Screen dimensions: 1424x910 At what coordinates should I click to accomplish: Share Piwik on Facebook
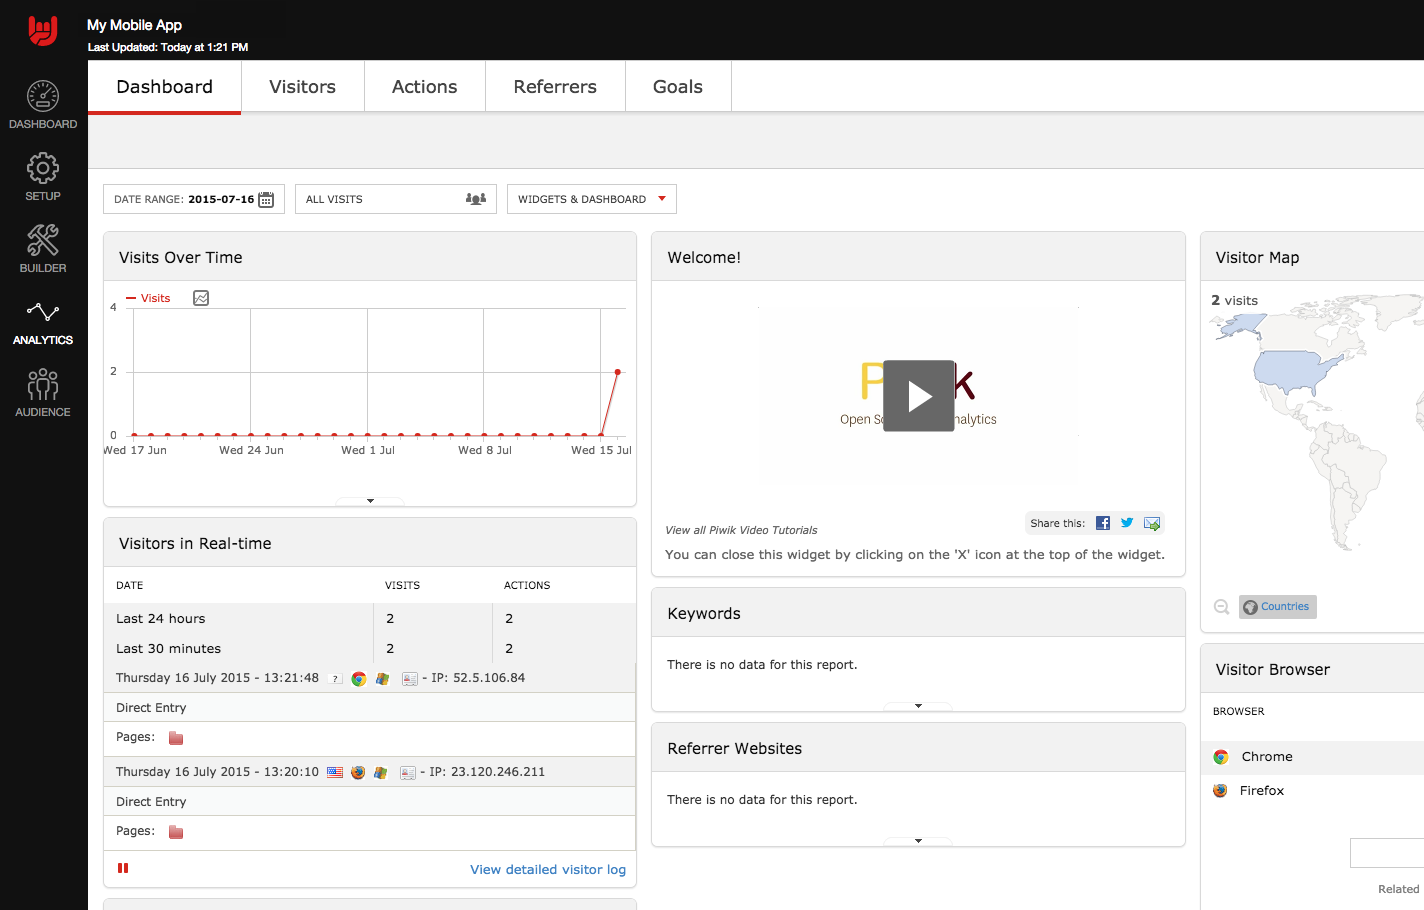tap(1103, 523)
